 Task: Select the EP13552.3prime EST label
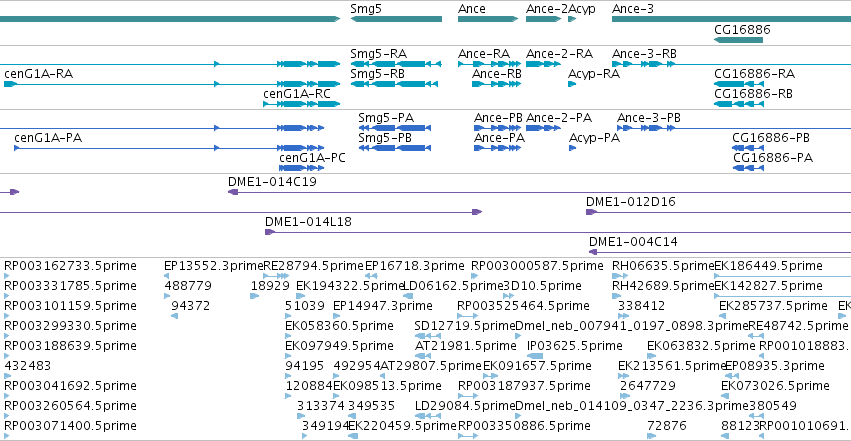click(x=213, y=266)
